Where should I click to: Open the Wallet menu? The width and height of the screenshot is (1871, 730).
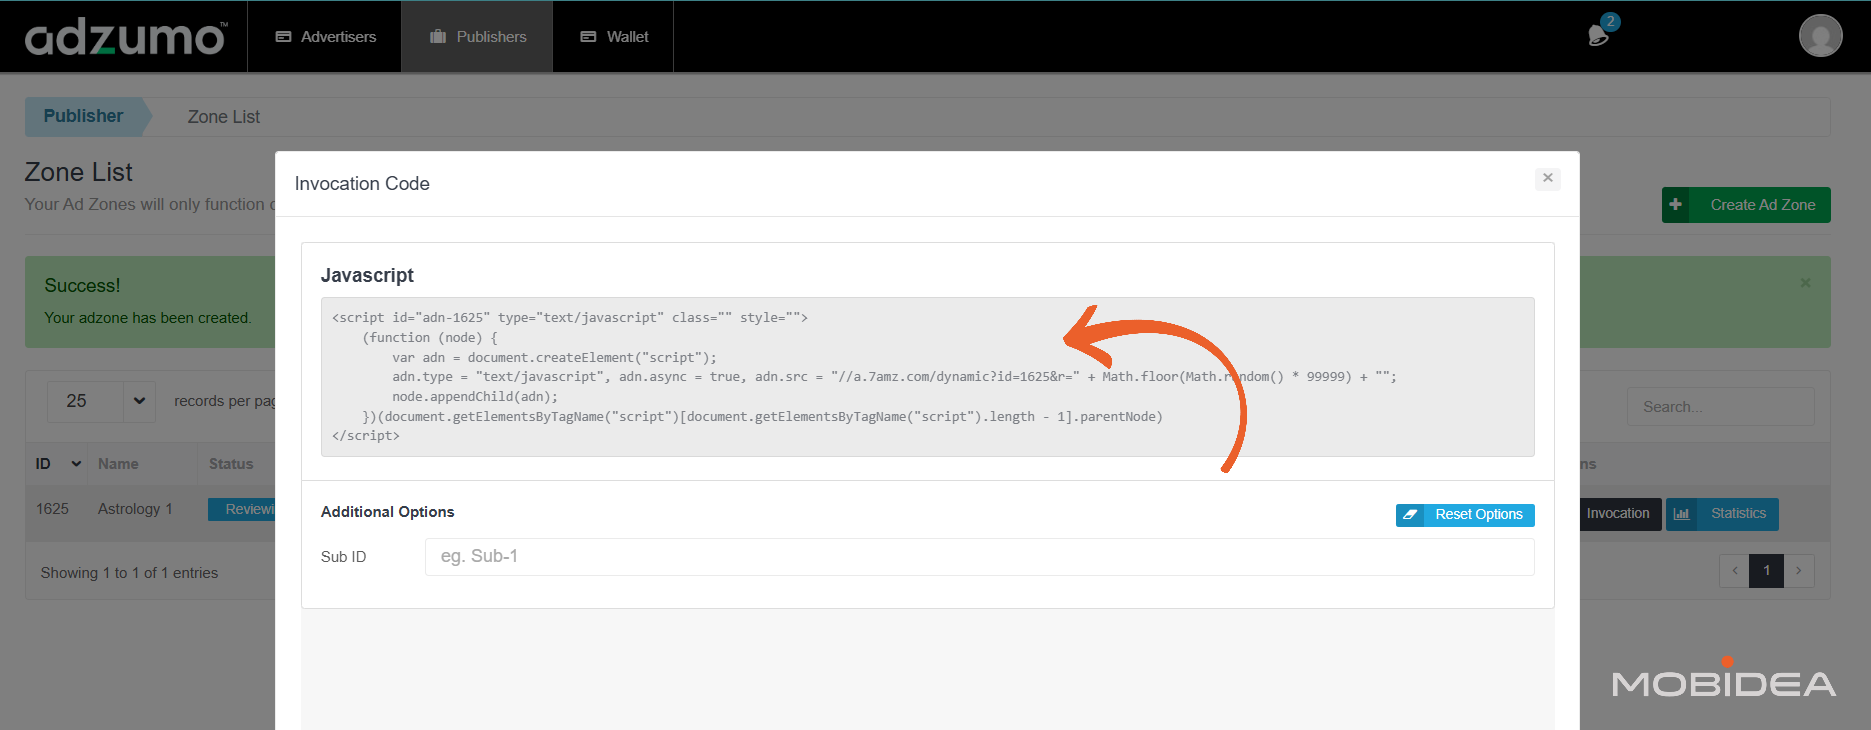point(614,37)
